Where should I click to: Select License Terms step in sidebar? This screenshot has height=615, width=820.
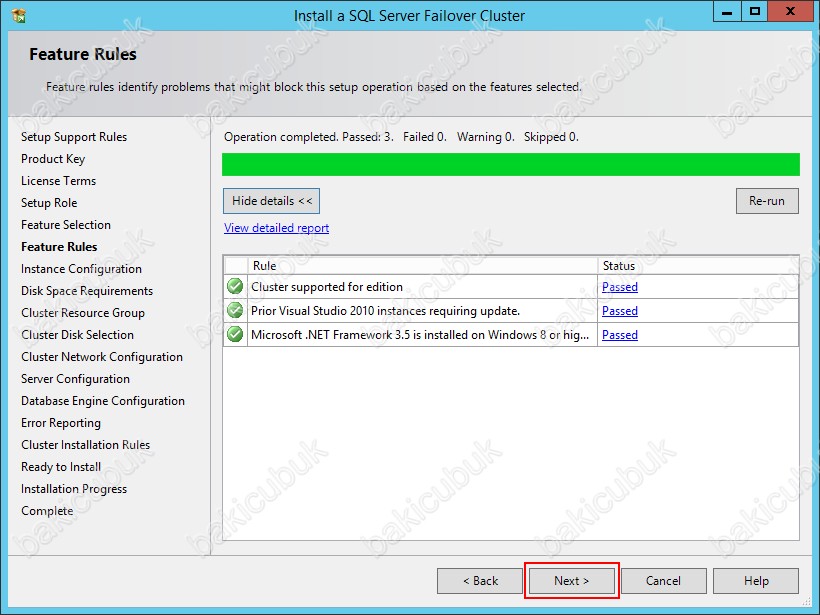click(59, 181)
